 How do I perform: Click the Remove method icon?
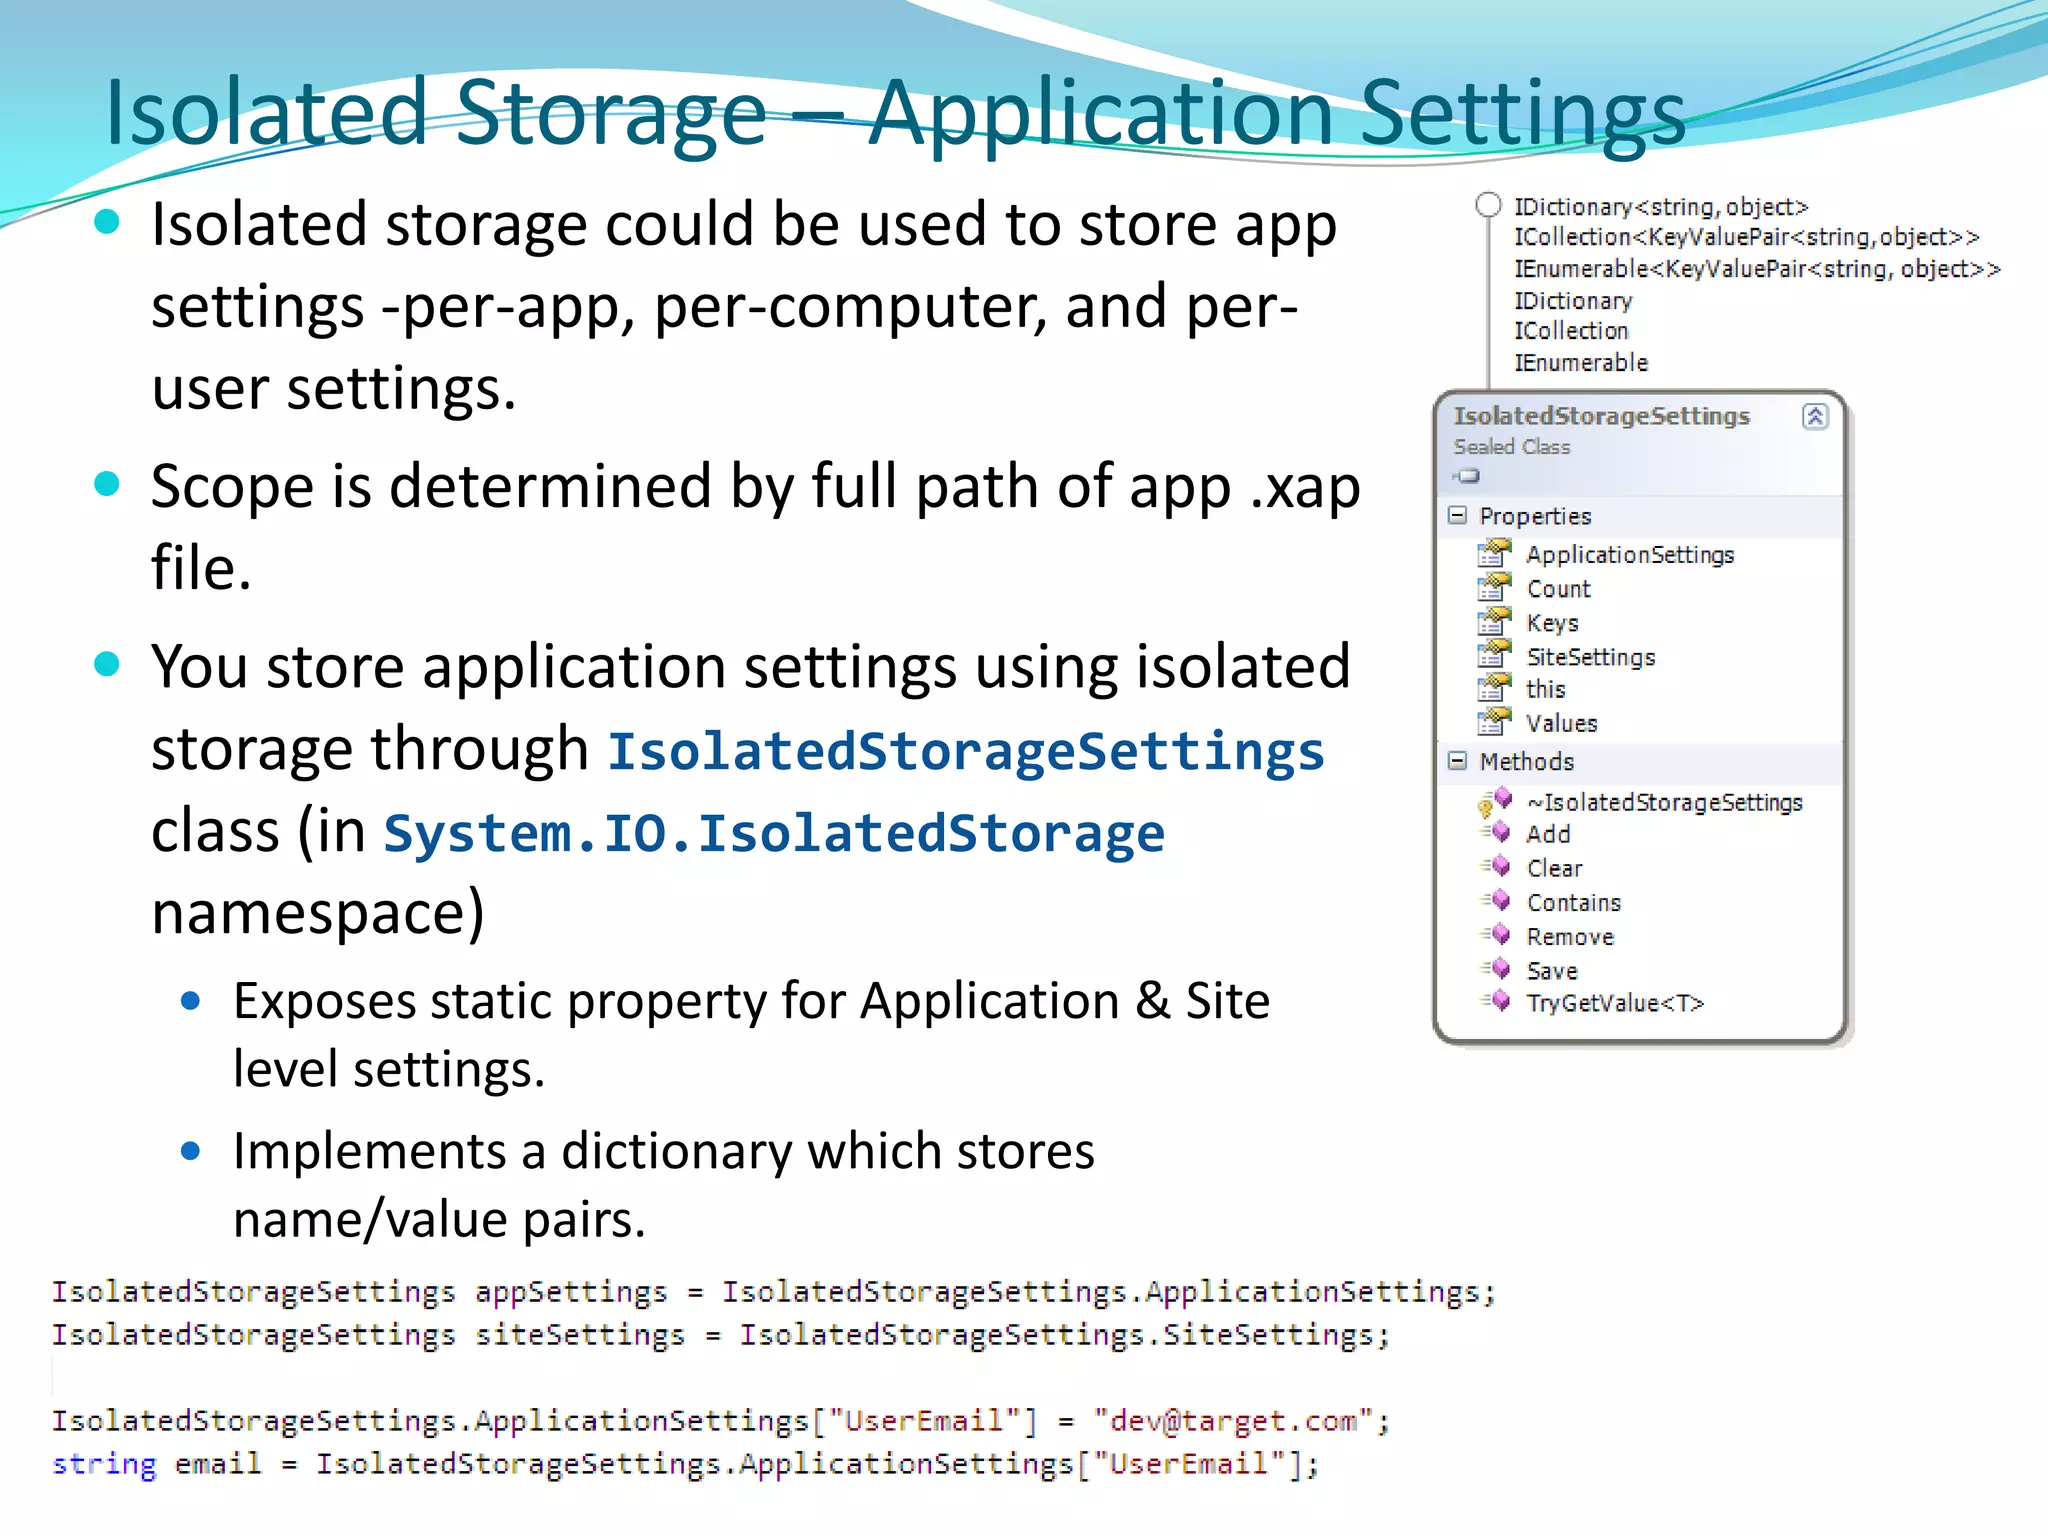[1496, 935]
